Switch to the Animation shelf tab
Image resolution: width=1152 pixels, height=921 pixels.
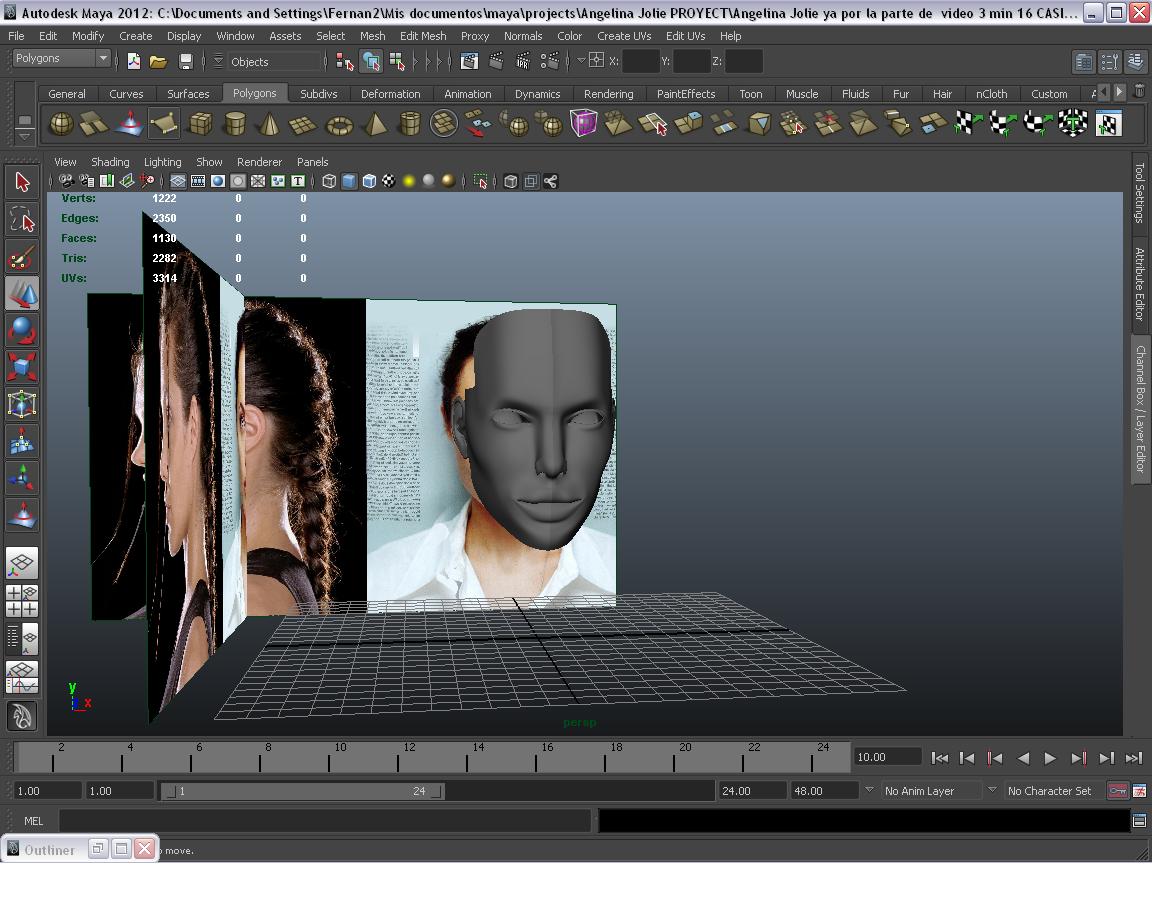pos(467,94)
